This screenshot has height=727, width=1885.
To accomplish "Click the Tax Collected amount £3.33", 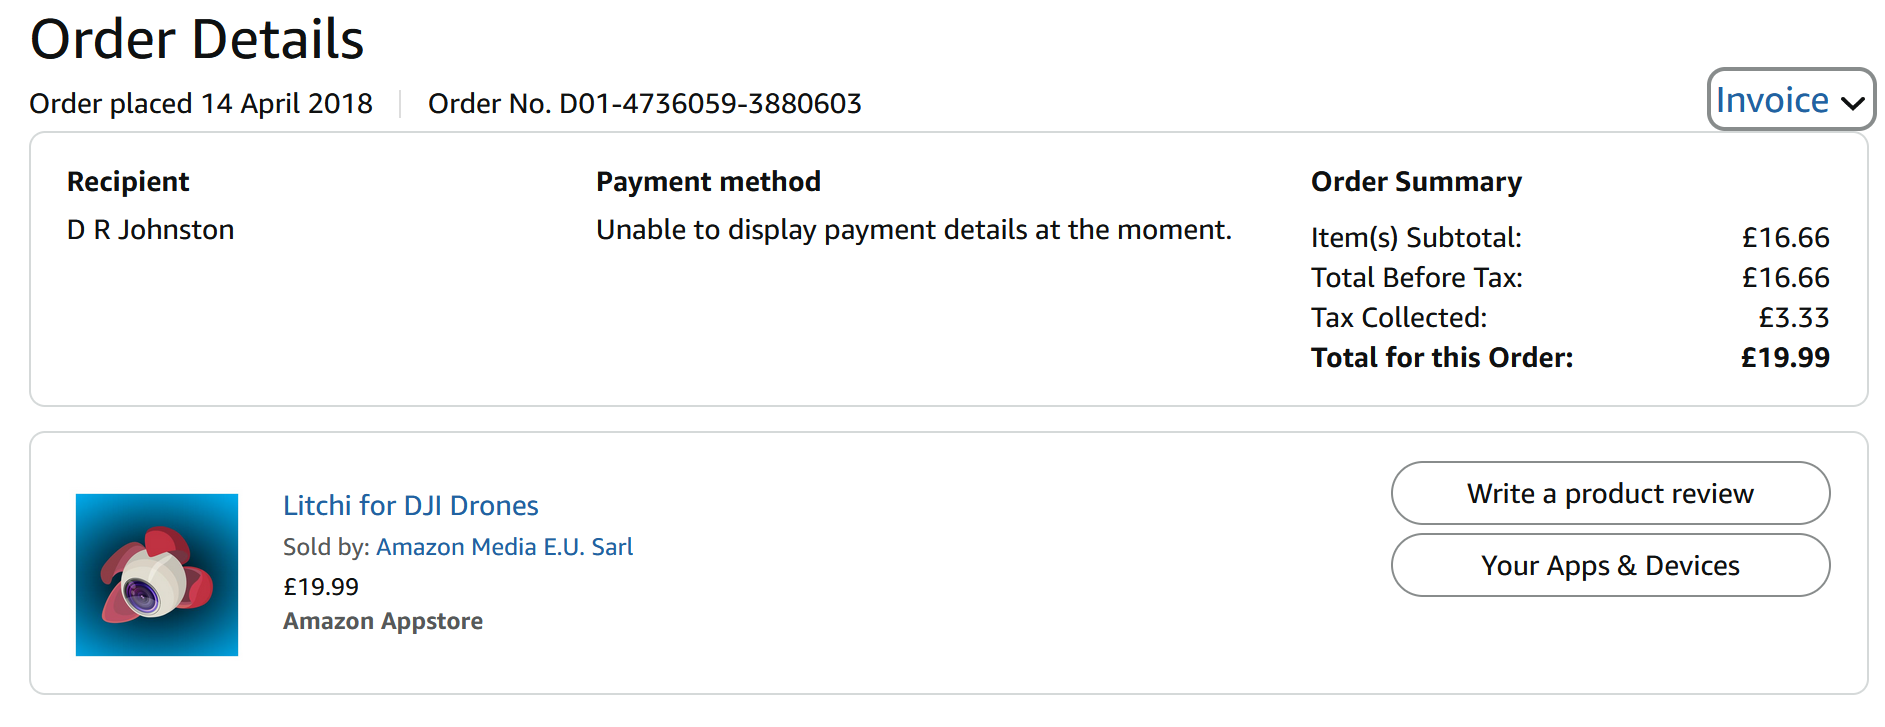I will [x=1794, y=318].
